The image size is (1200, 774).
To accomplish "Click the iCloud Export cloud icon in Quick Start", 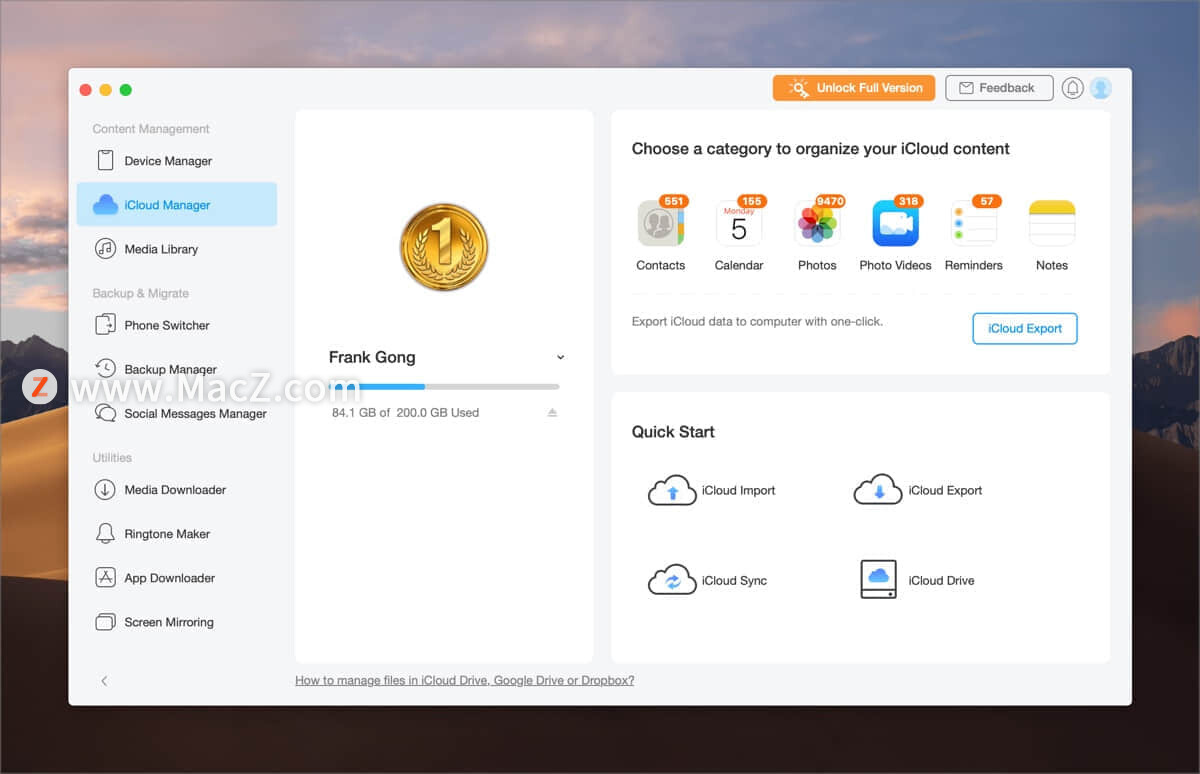I will pos(878,490).
